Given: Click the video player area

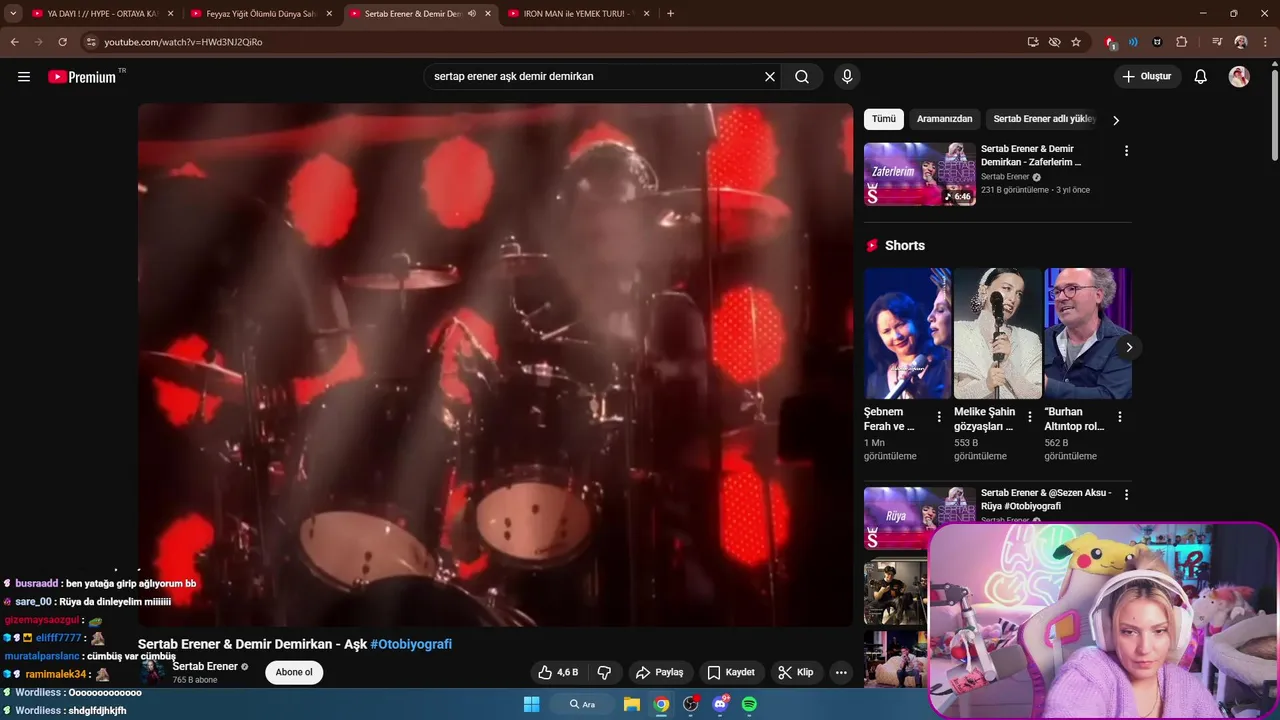Looking at the screenshot, I should pos(495,365).
